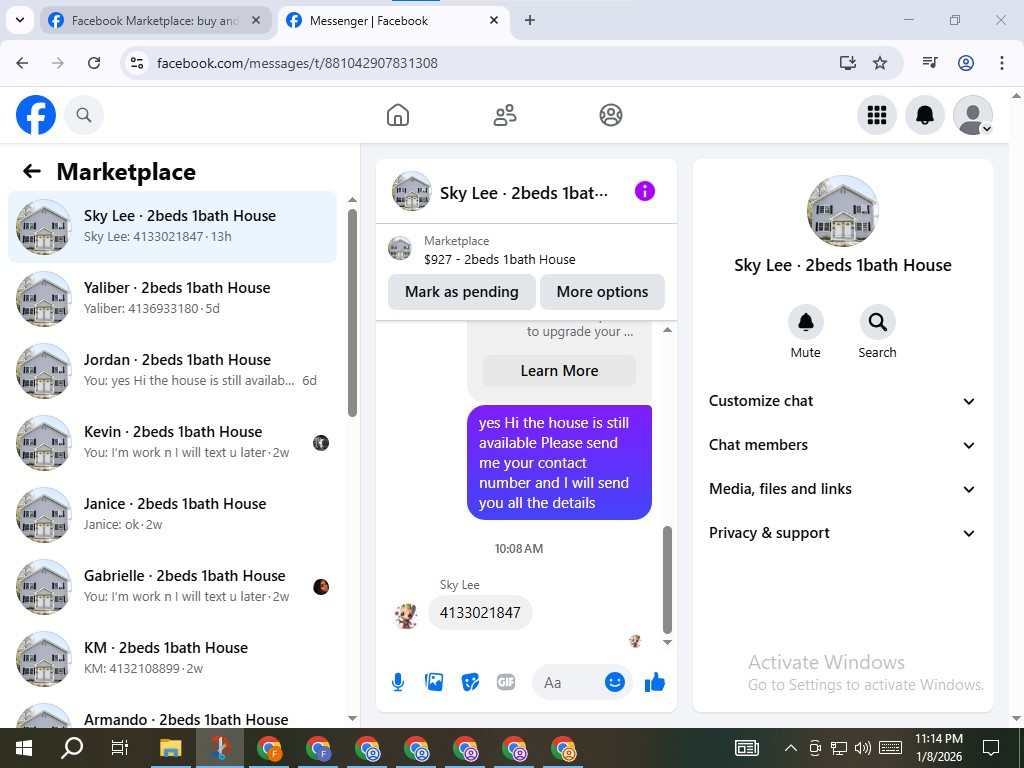Open Task View on taskbar
The width and height of the screenshot is (1024, 768).
tap(120, 748)
